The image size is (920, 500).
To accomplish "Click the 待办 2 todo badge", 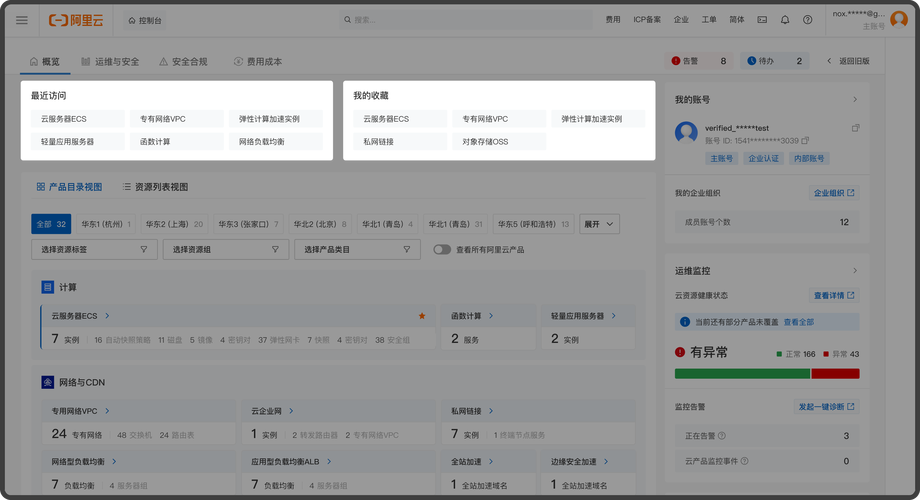I will [774, 61].
